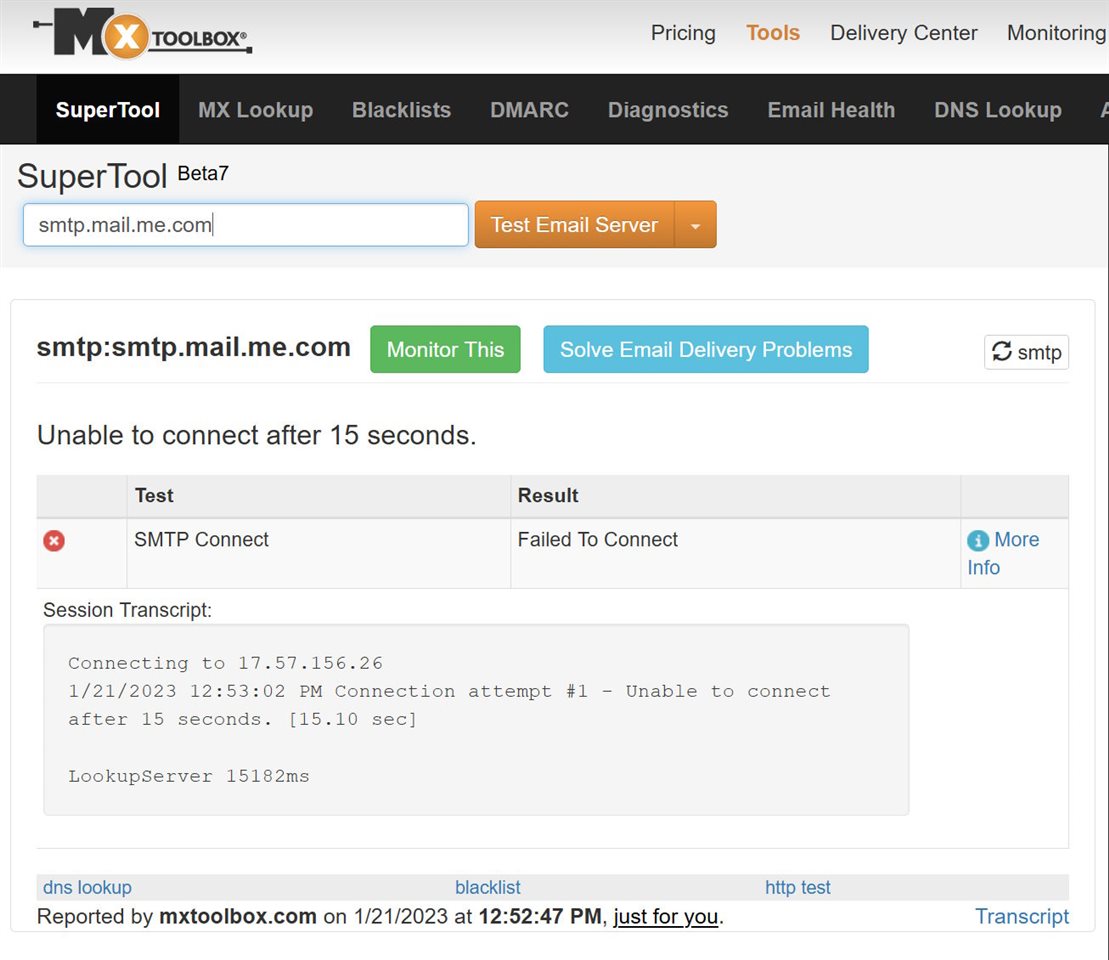The image size is (1109, 960).
Task: Open the Diagnostics tab
Action: 668,110
